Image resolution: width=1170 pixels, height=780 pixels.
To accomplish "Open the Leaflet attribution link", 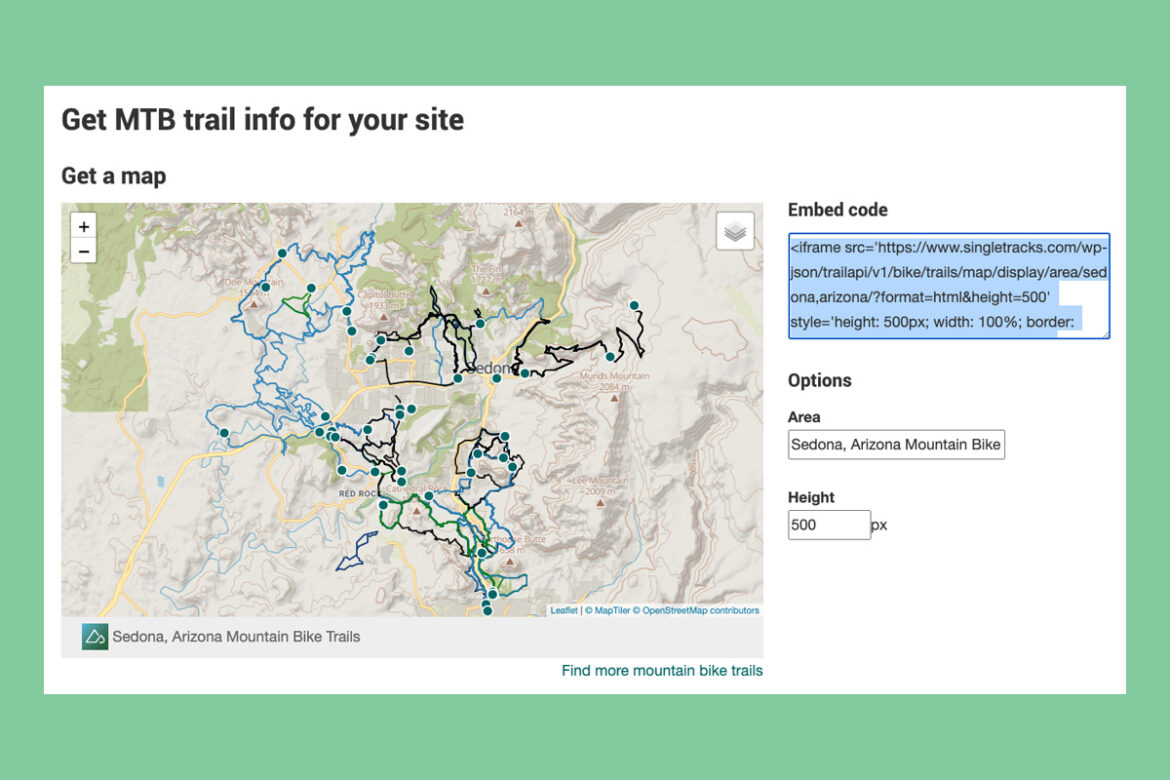I will click(564, 611).
